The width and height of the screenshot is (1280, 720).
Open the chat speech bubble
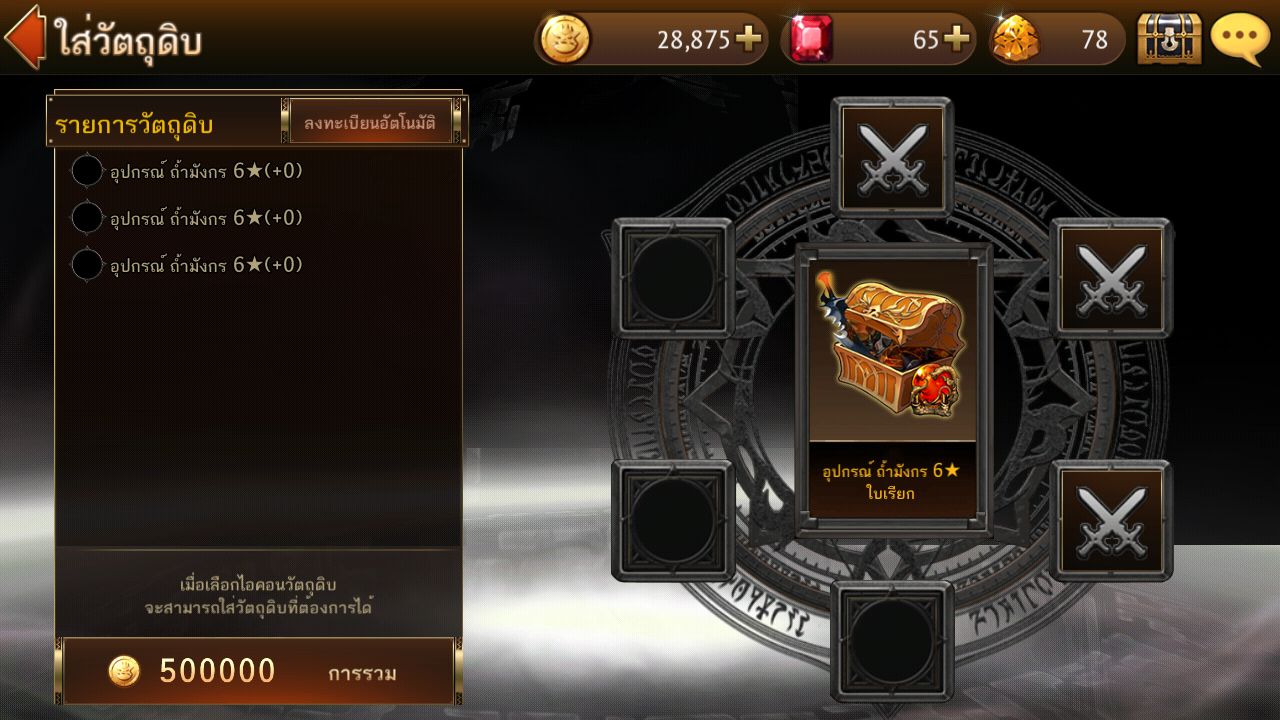pos(1240,39)
